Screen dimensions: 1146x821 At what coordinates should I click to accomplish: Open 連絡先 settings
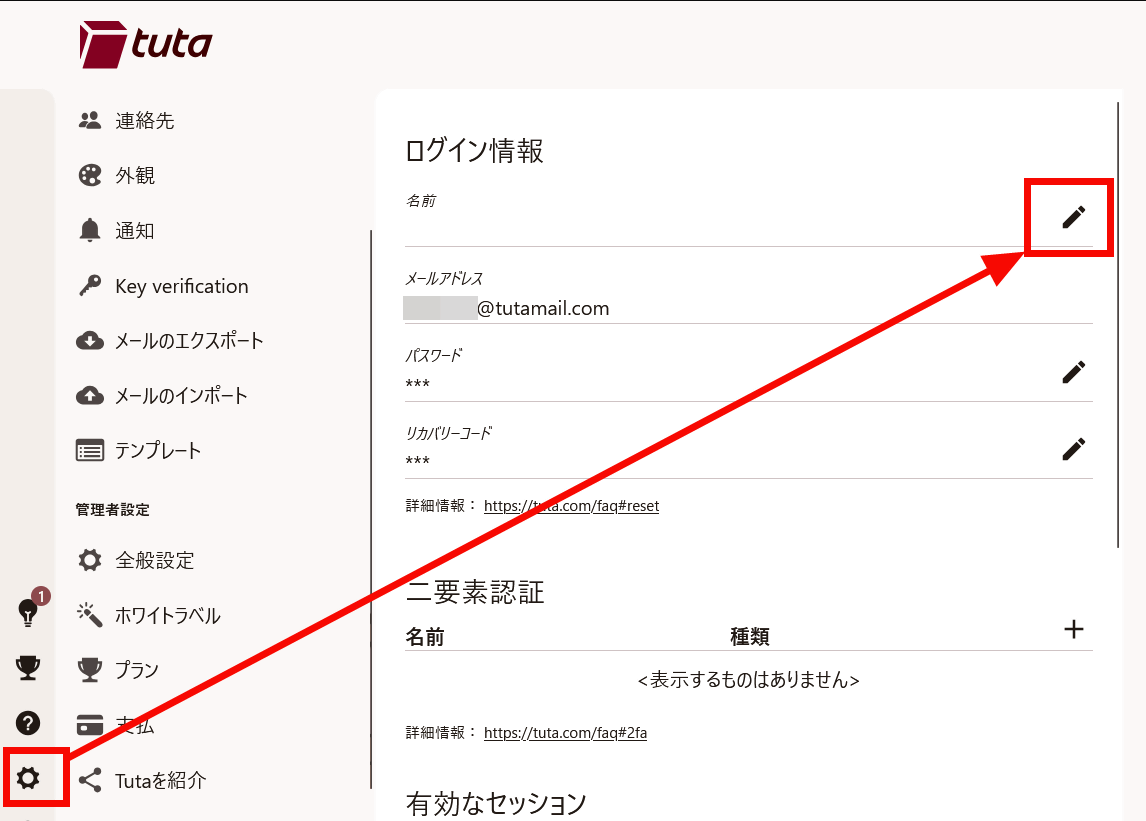coord(145,121)
